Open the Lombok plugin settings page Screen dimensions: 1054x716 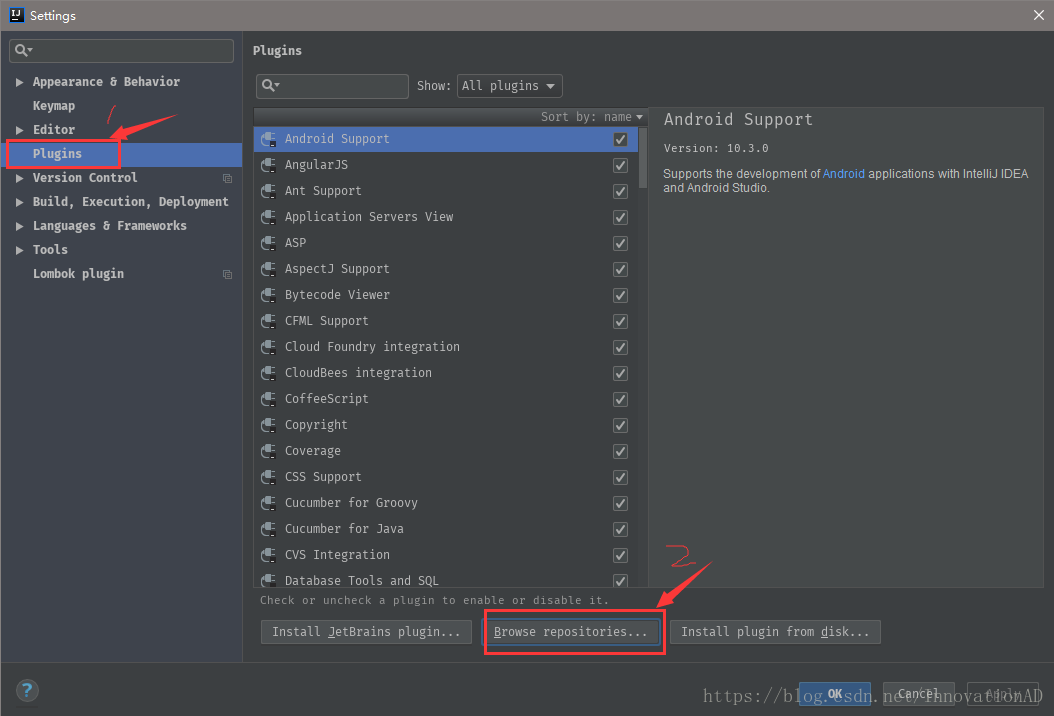click(x=78, y=274)
